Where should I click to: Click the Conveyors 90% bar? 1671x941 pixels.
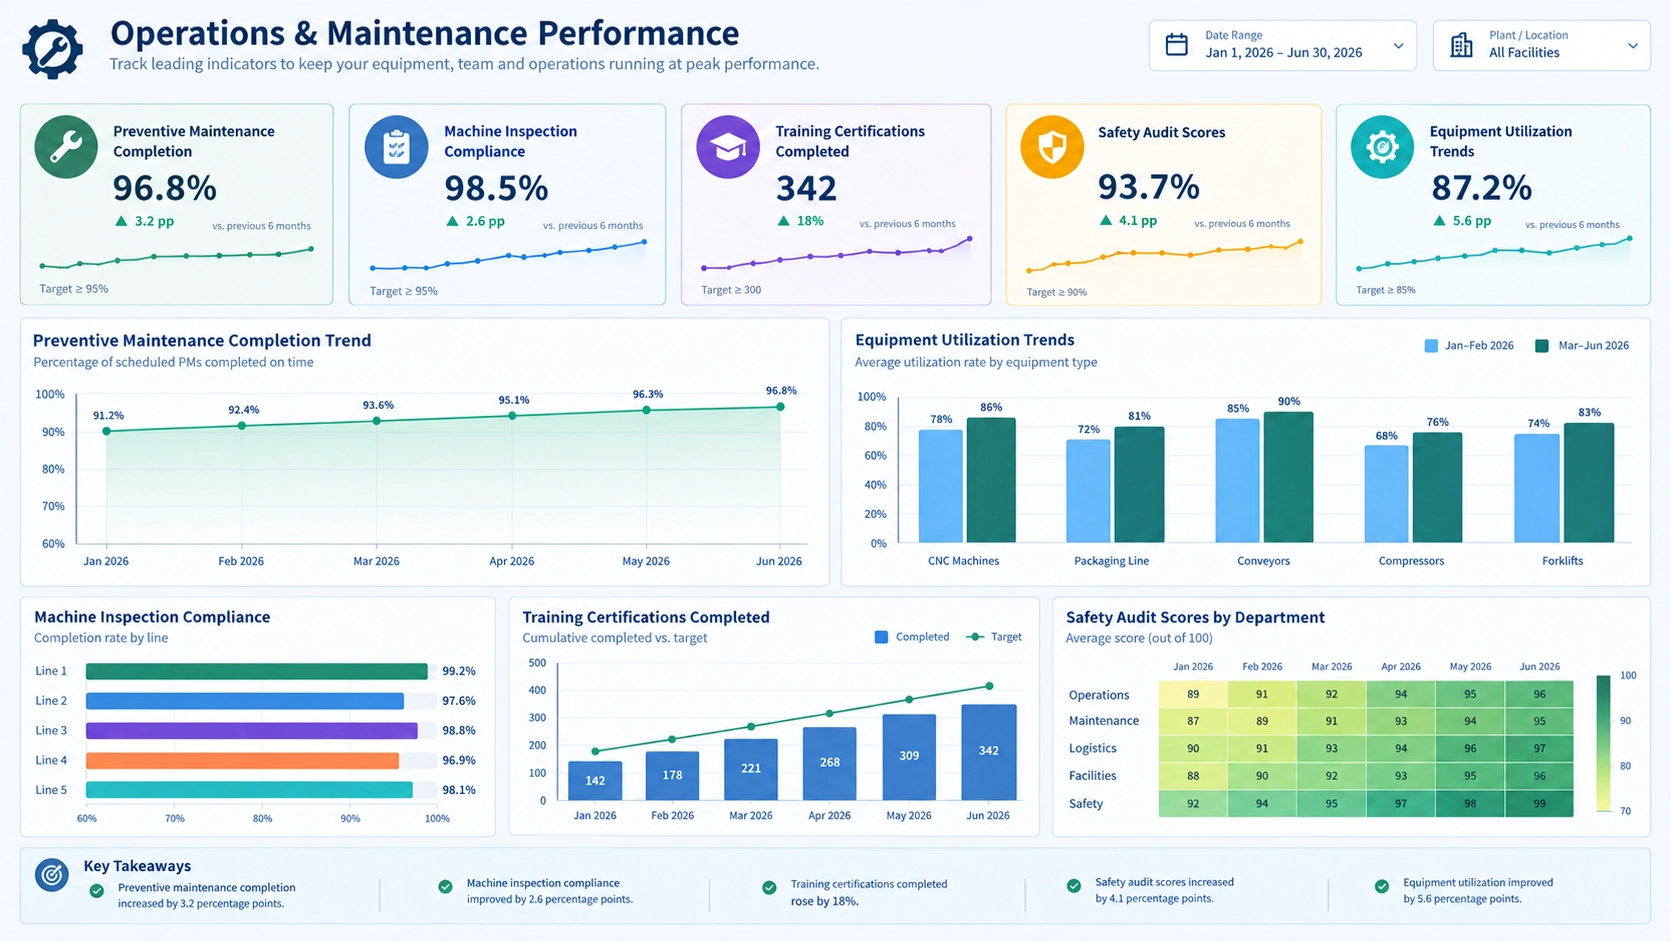click(1288, 477)
